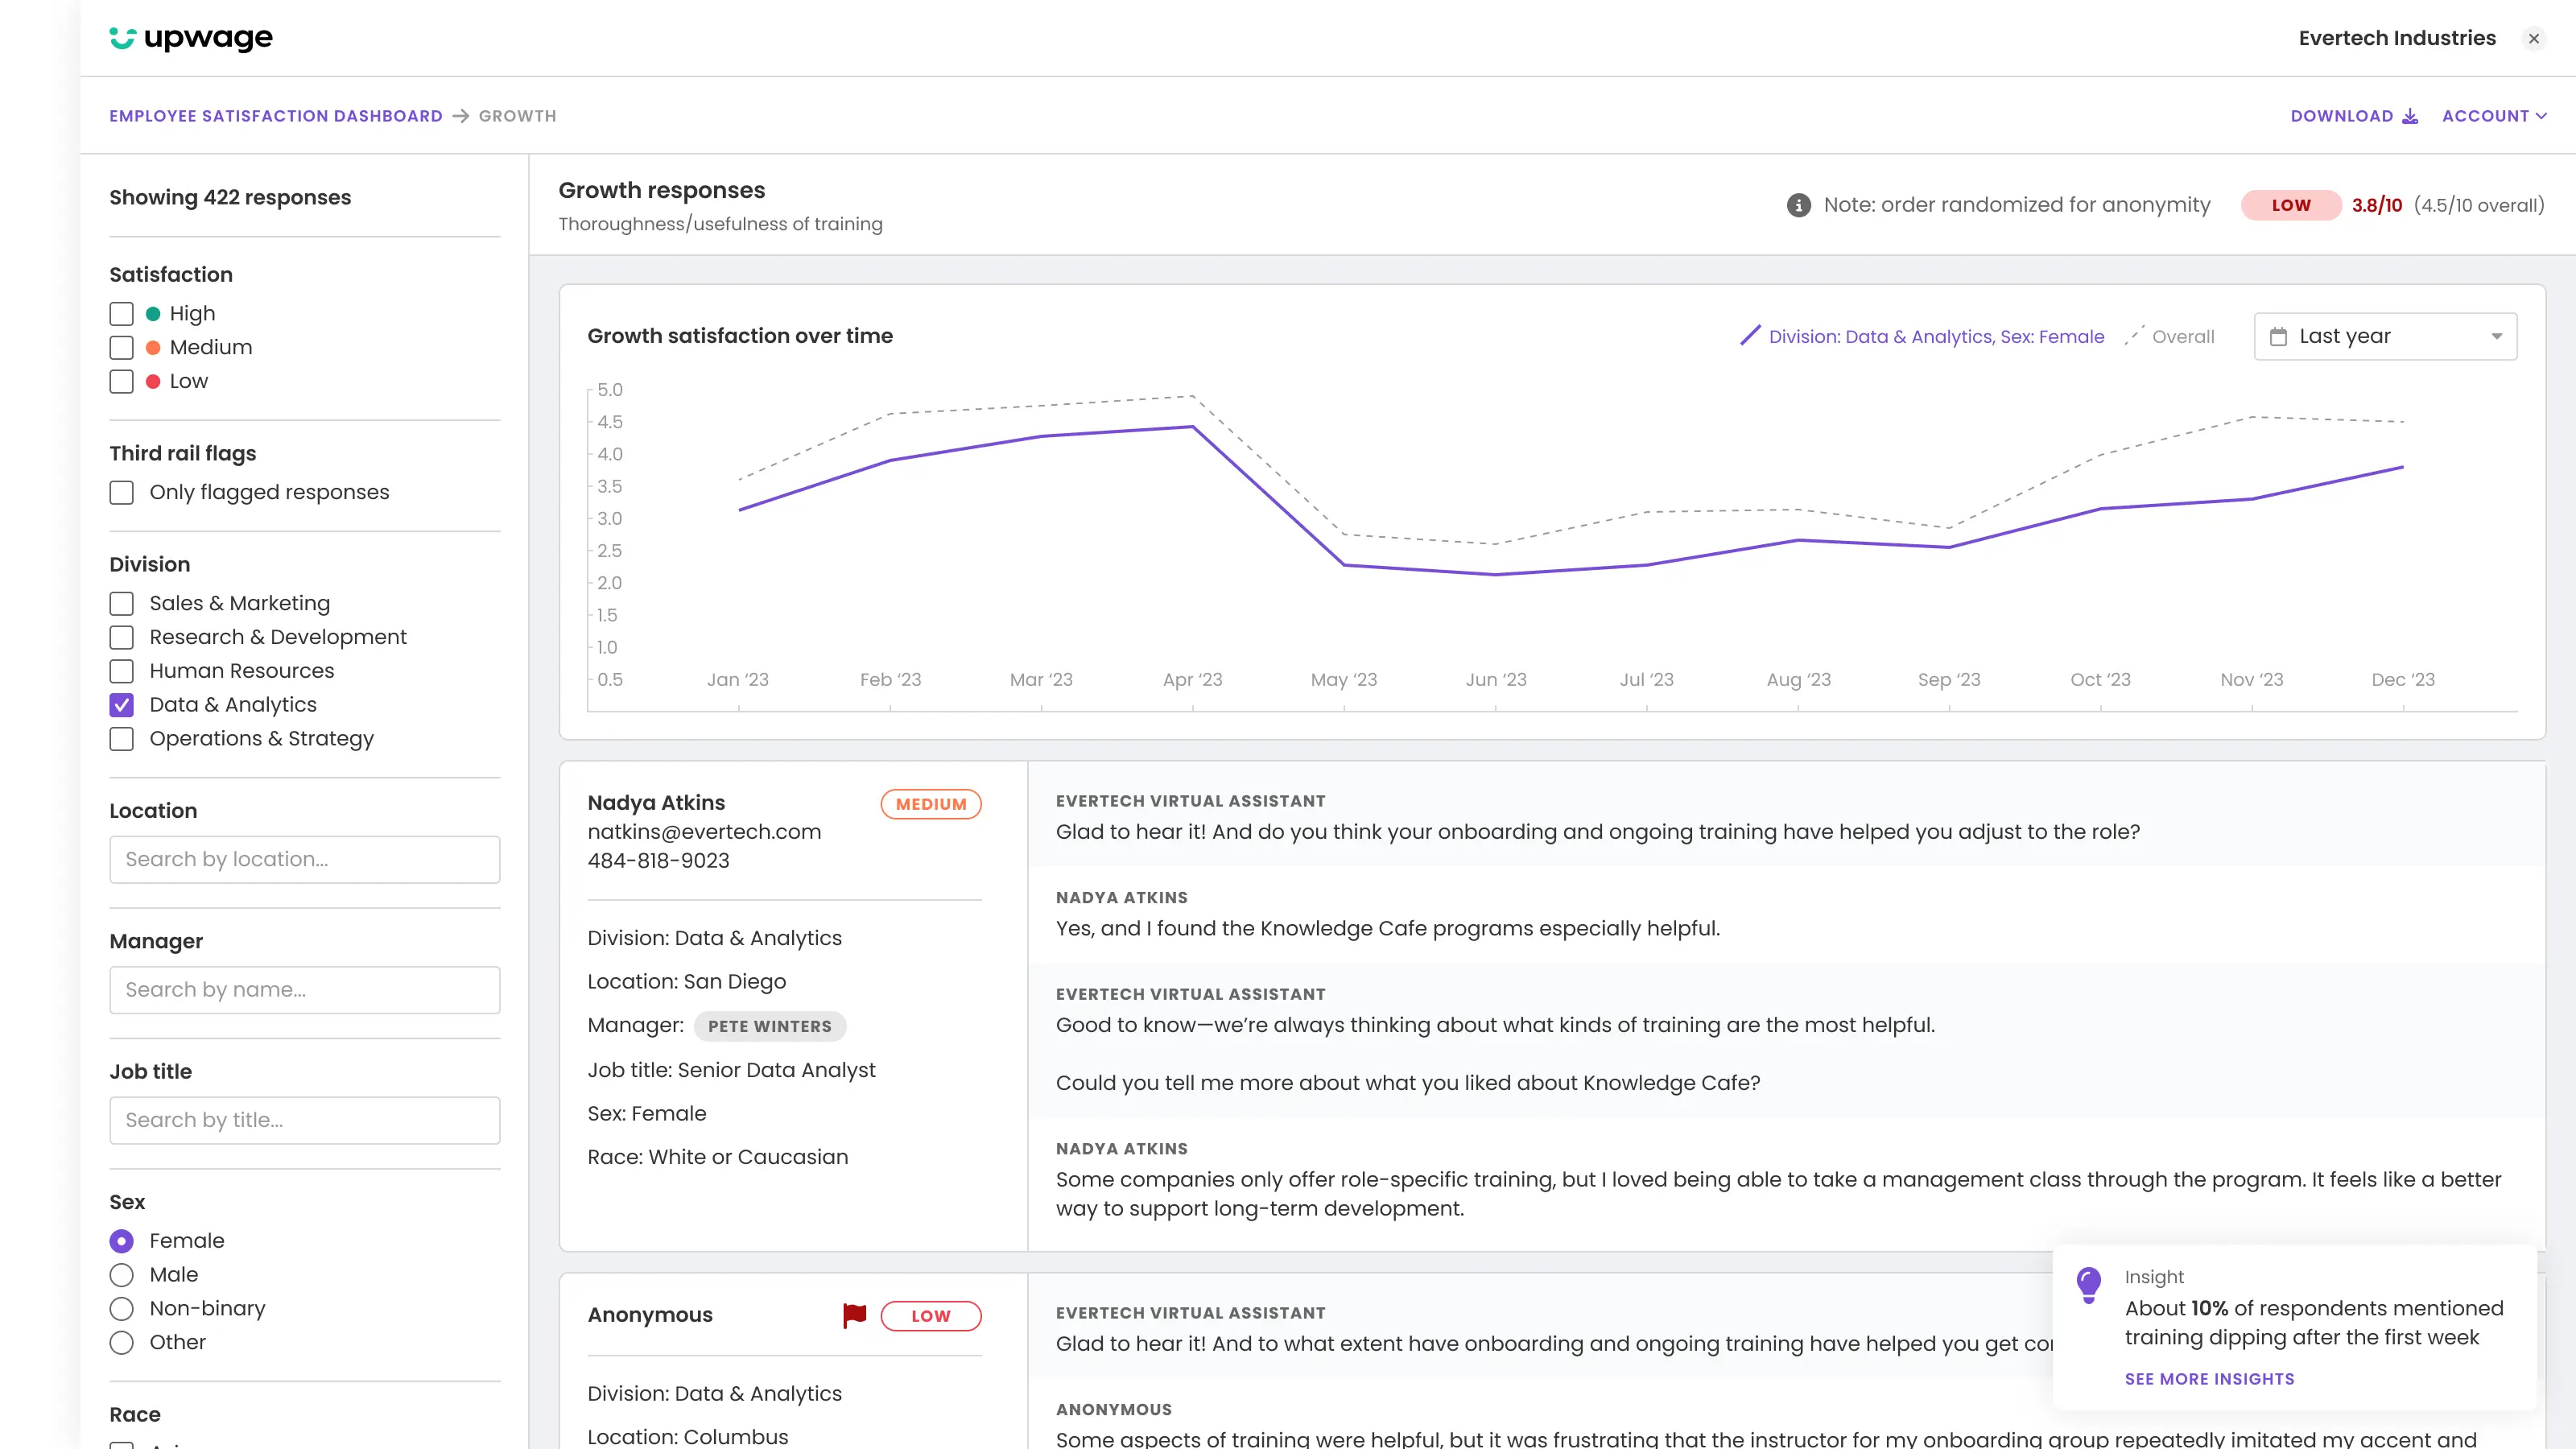Viewport: 2576px width, 1449px height.
Task: Select the Male sex radio button
Action: [x=121, y=1275]
